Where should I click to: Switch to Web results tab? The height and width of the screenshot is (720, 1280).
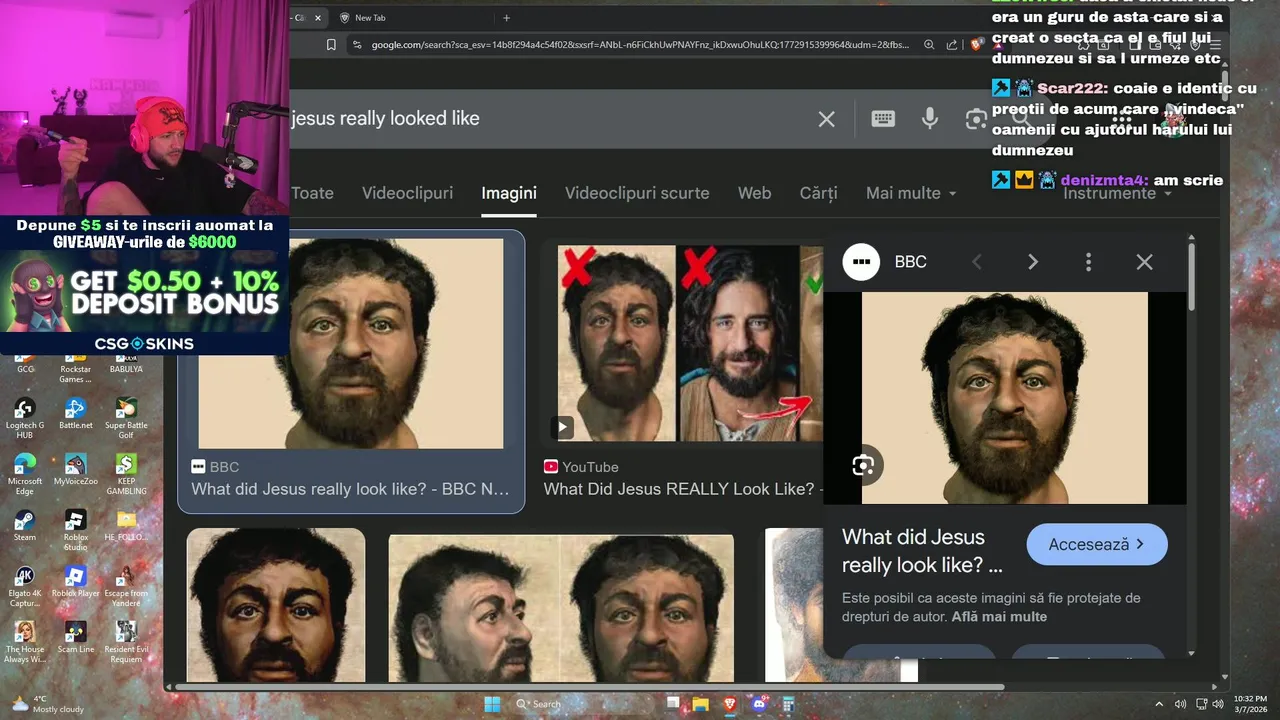754,193
